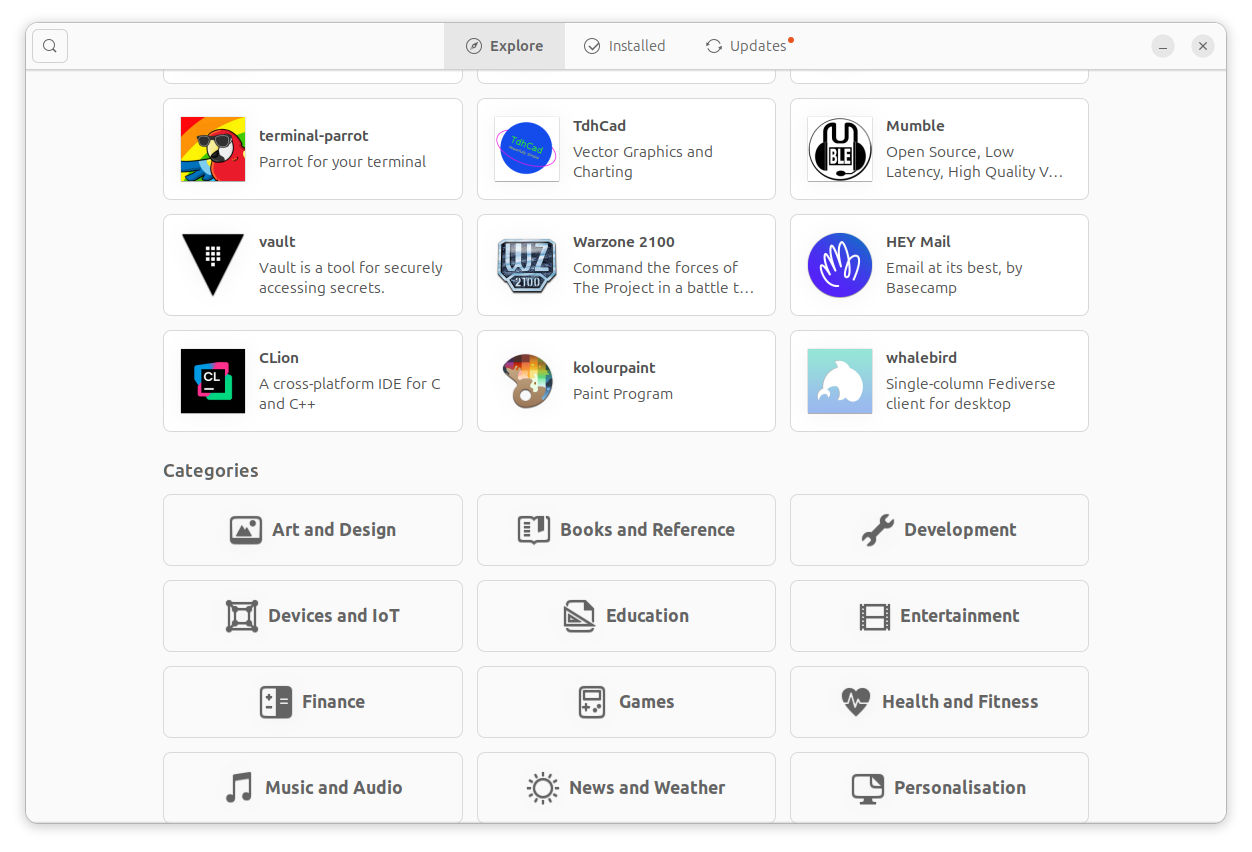Click the TdhCad app icon

point(526,149)
